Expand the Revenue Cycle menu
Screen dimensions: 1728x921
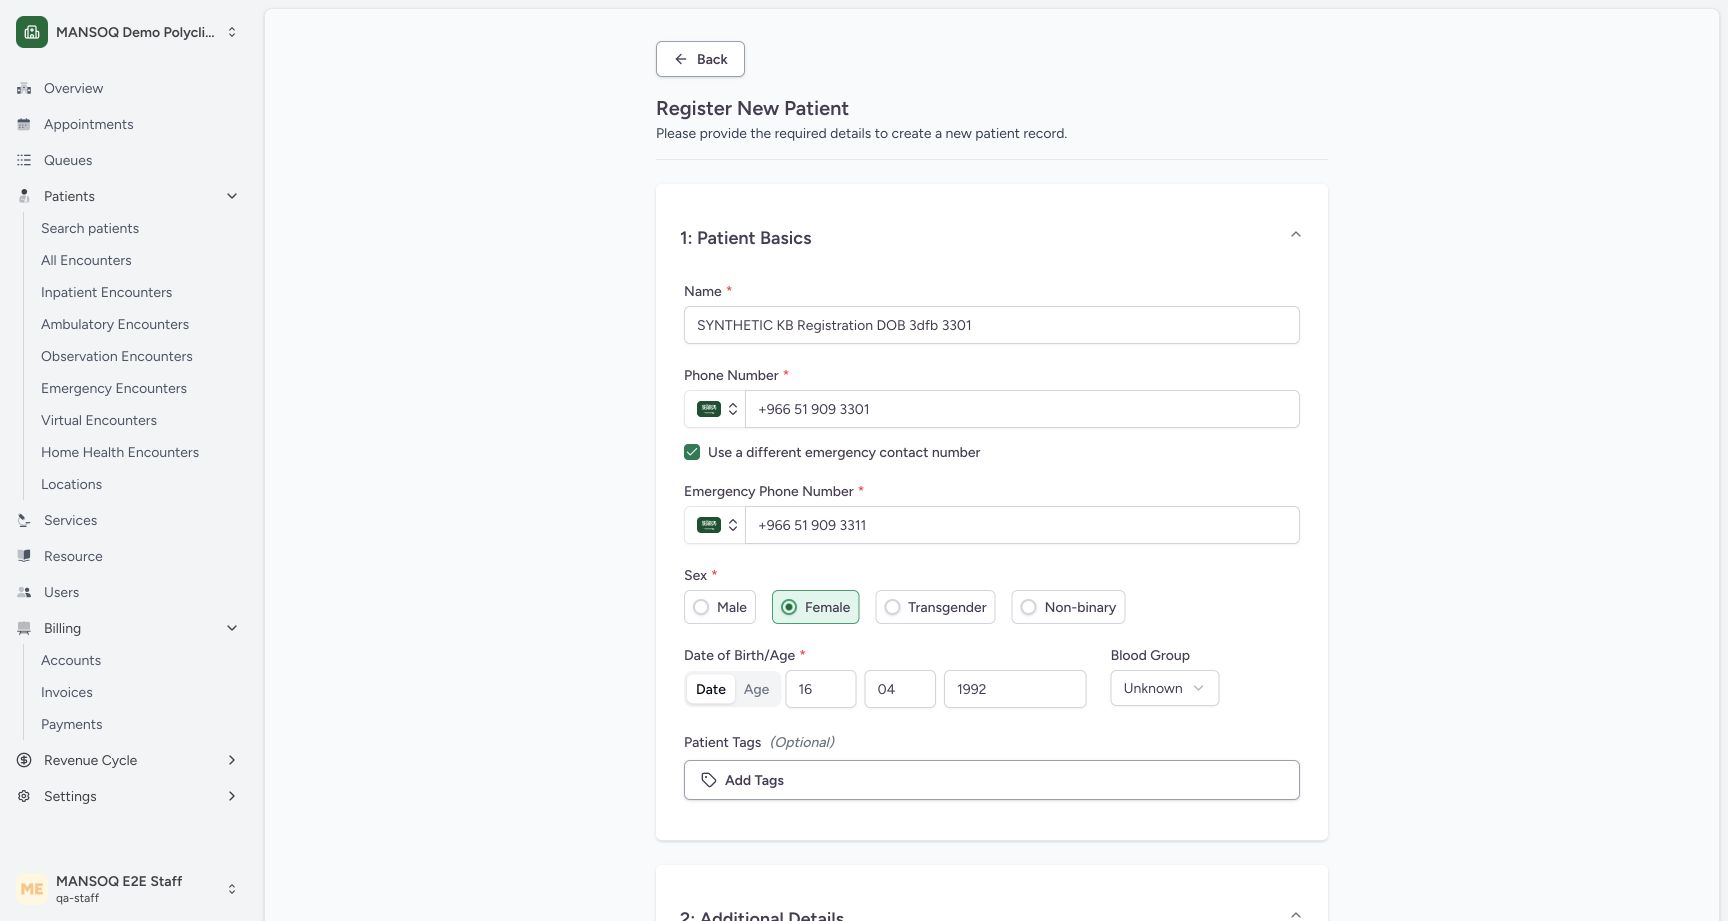click(x=232, y=760)
